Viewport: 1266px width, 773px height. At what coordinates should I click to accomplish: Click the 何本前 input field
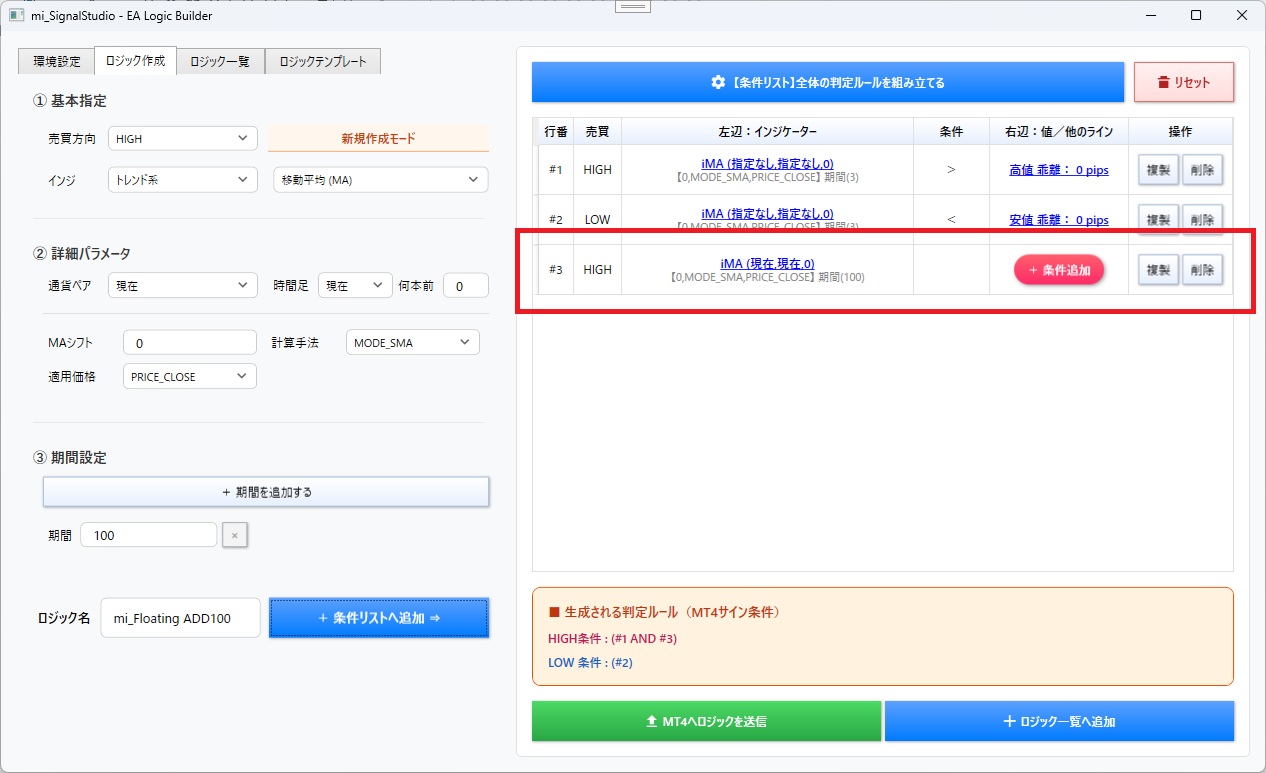pos(465,286)
